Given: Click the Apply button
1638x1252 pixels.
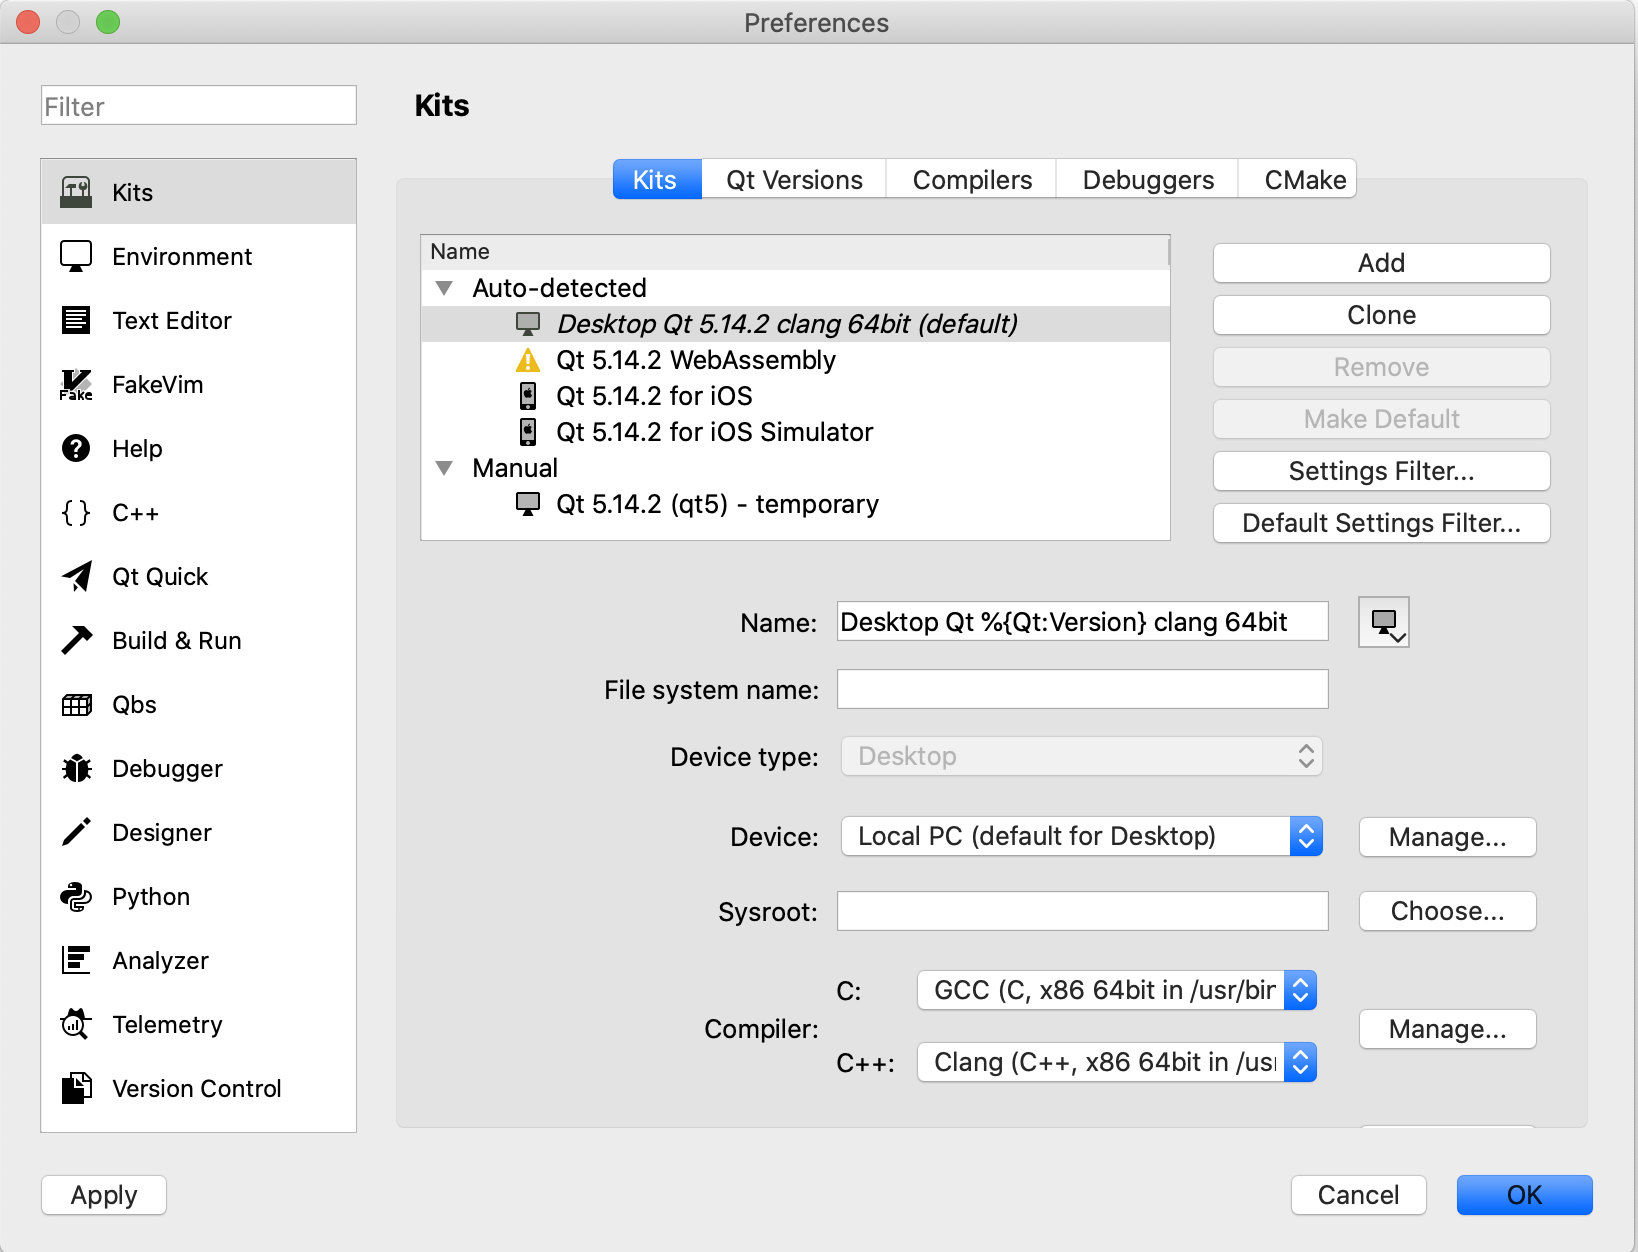Looking at the screenshot, I should [x=104, y=1195].
